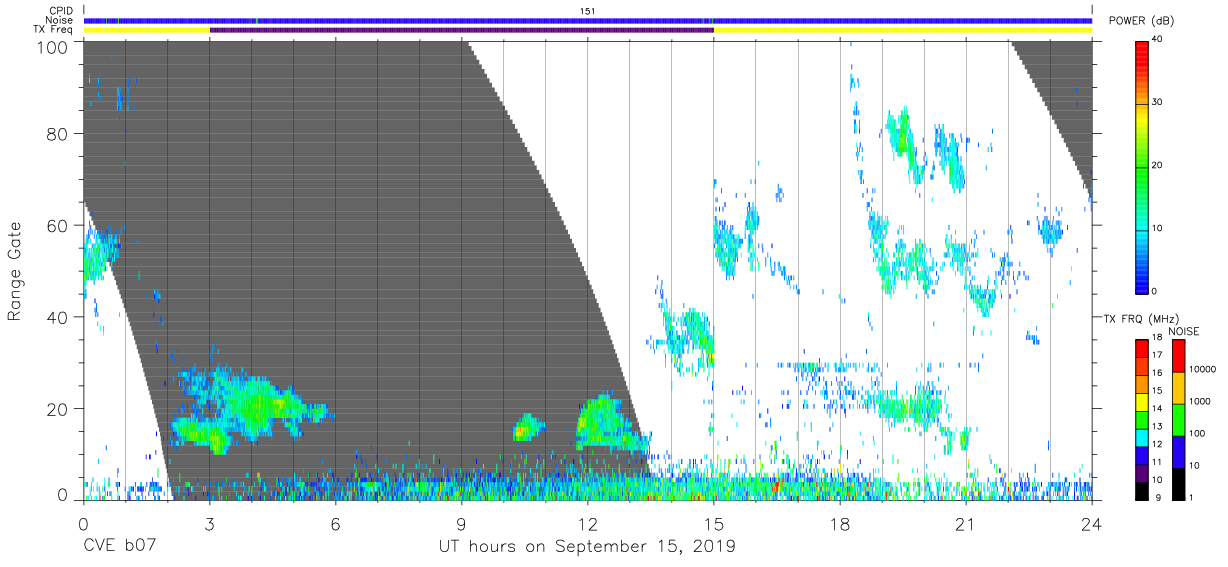Click the 100 tick on Range Gate axis
Screen dimensions: 1228x567
coord(54,46)
